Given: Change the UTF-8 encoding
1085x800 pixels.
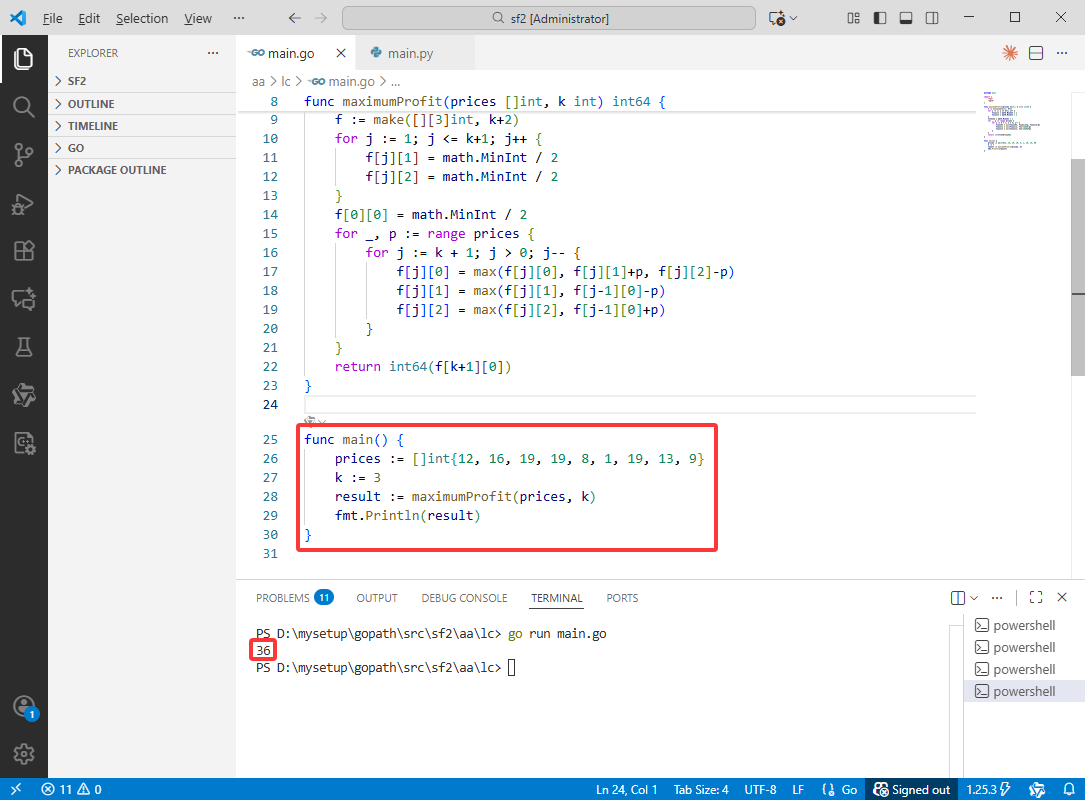Looking at the screenshot, I should click(x=760, y=790).
